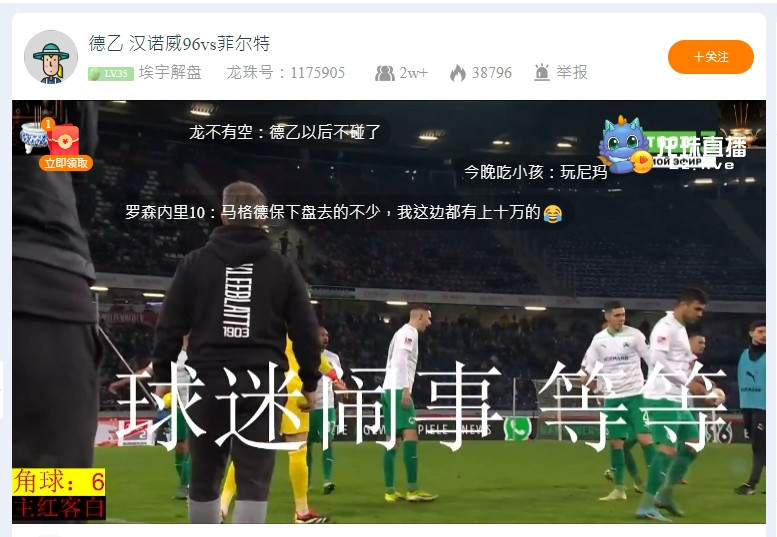Click the 主红客白 overlay label
The height and width of the screenshot is (537, 777).
59,508
